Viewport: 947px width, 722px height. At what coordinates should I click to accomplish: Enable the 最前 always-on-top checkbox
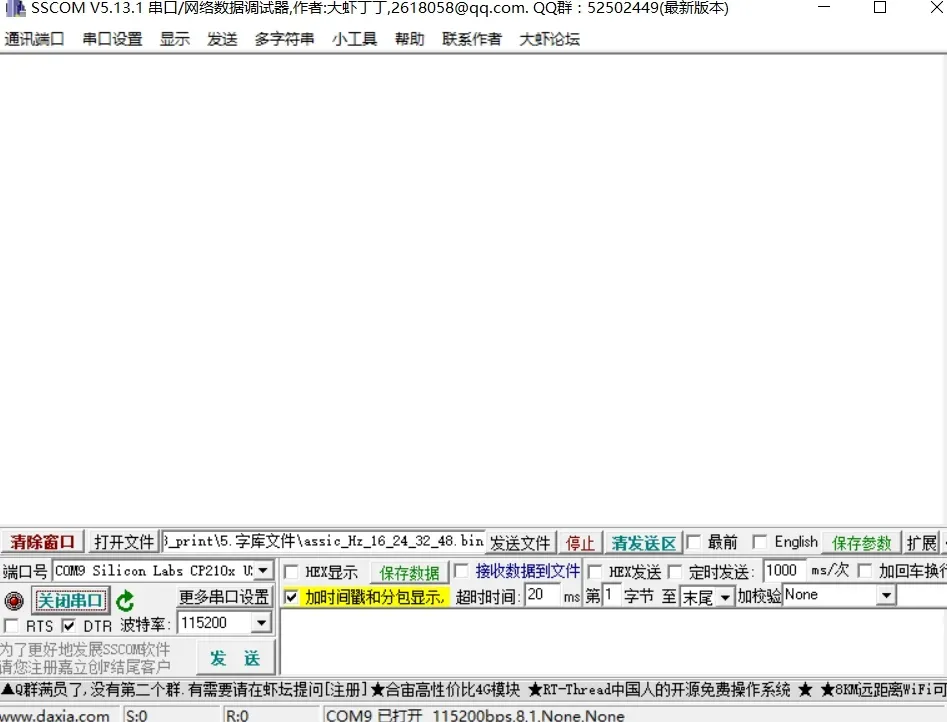coord(694,542)
